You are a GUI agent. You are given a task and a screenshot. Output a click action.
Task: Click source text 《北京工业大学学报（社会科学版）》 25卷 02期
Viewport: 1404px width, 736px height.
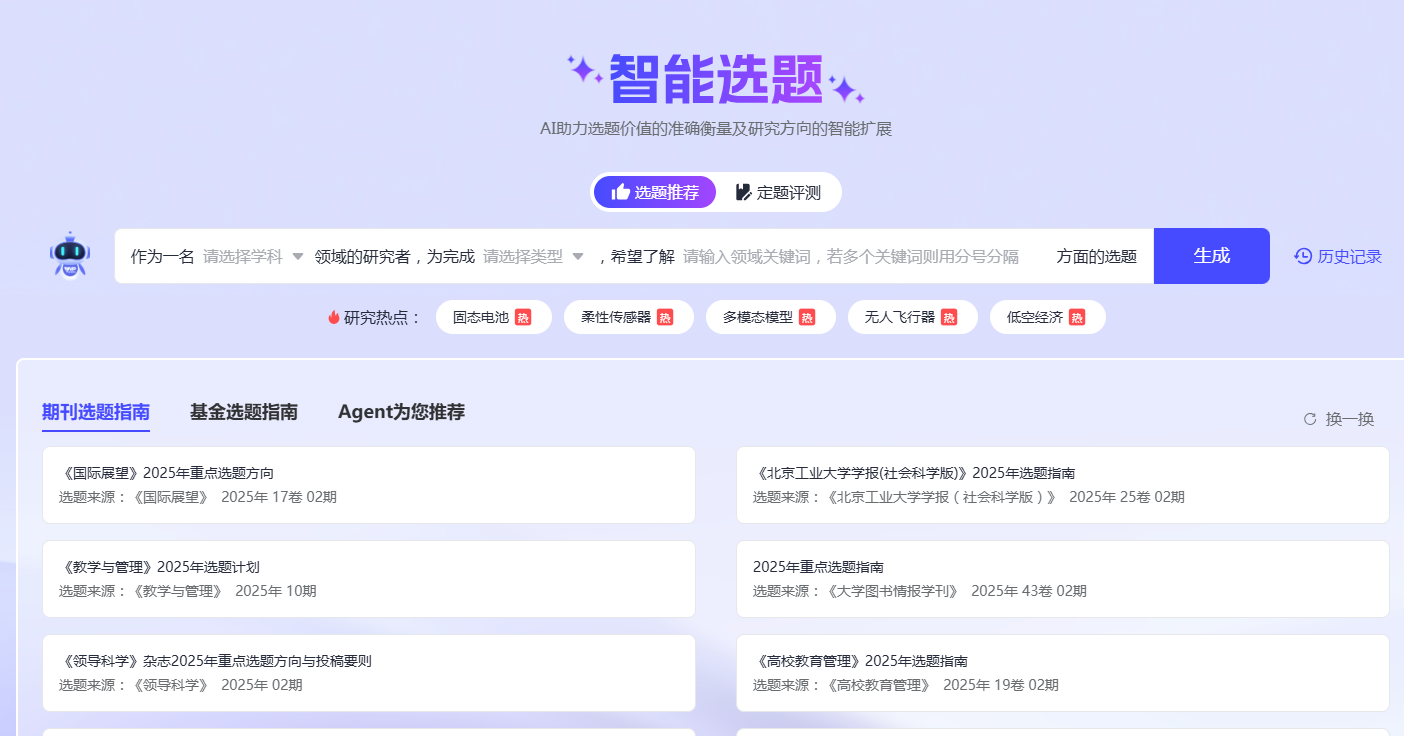(x=969, y=497)
